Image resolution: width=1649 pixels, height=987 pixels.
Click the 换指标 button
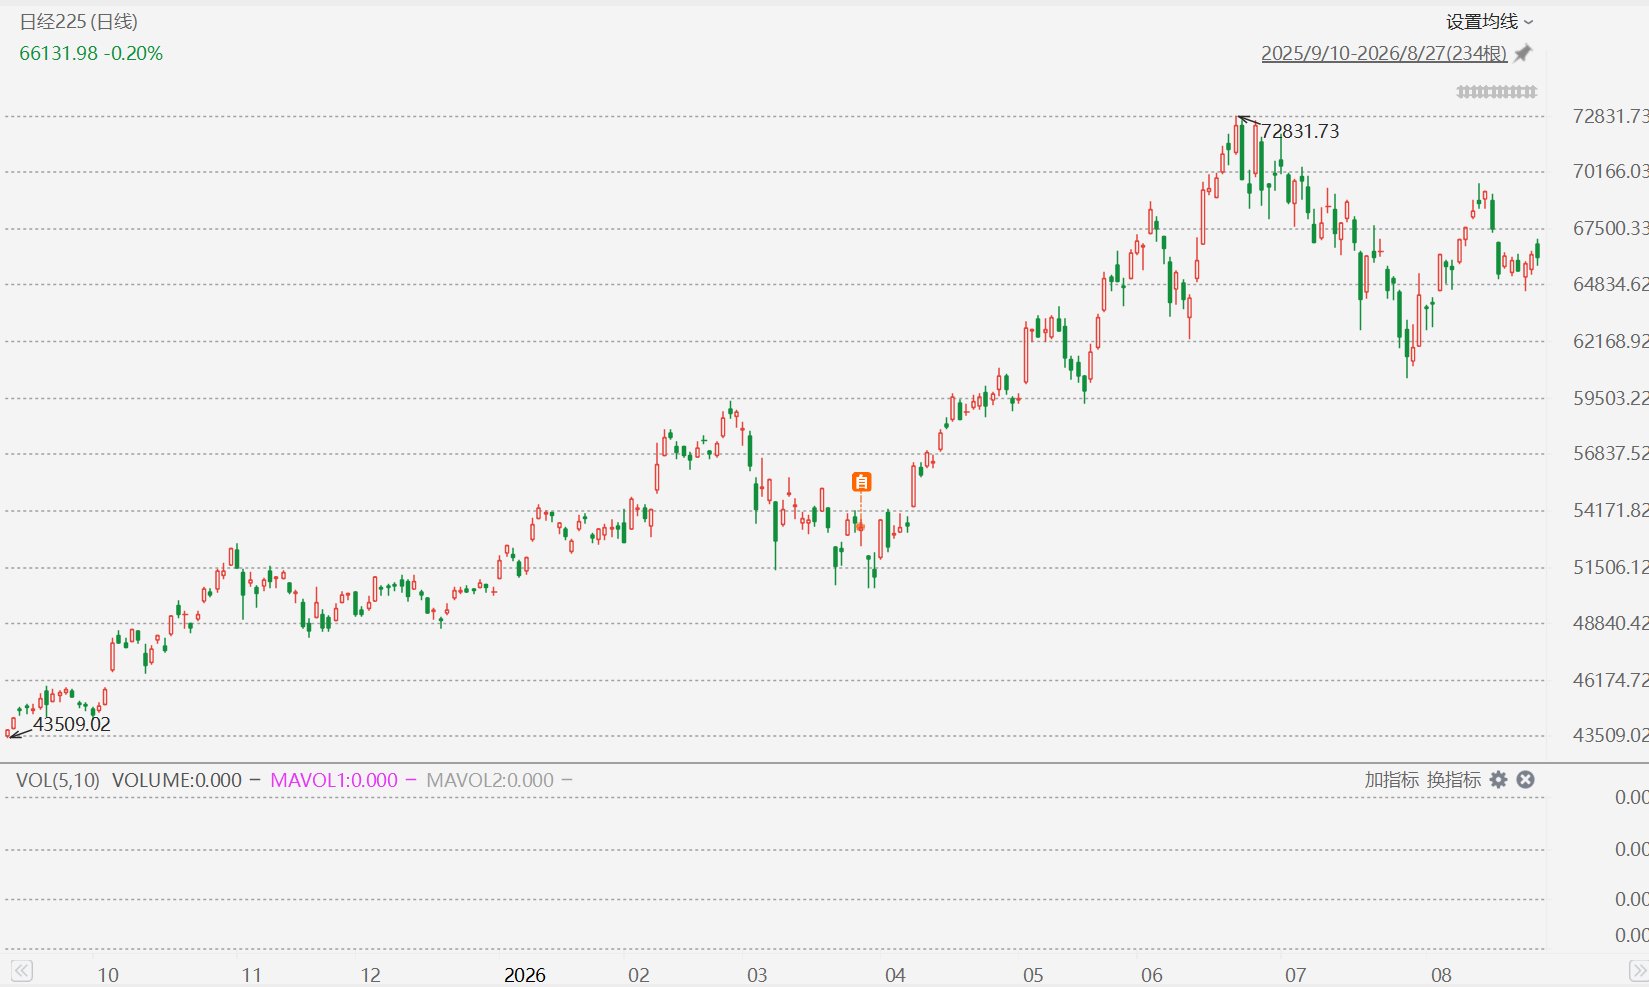pos(1453,780)
